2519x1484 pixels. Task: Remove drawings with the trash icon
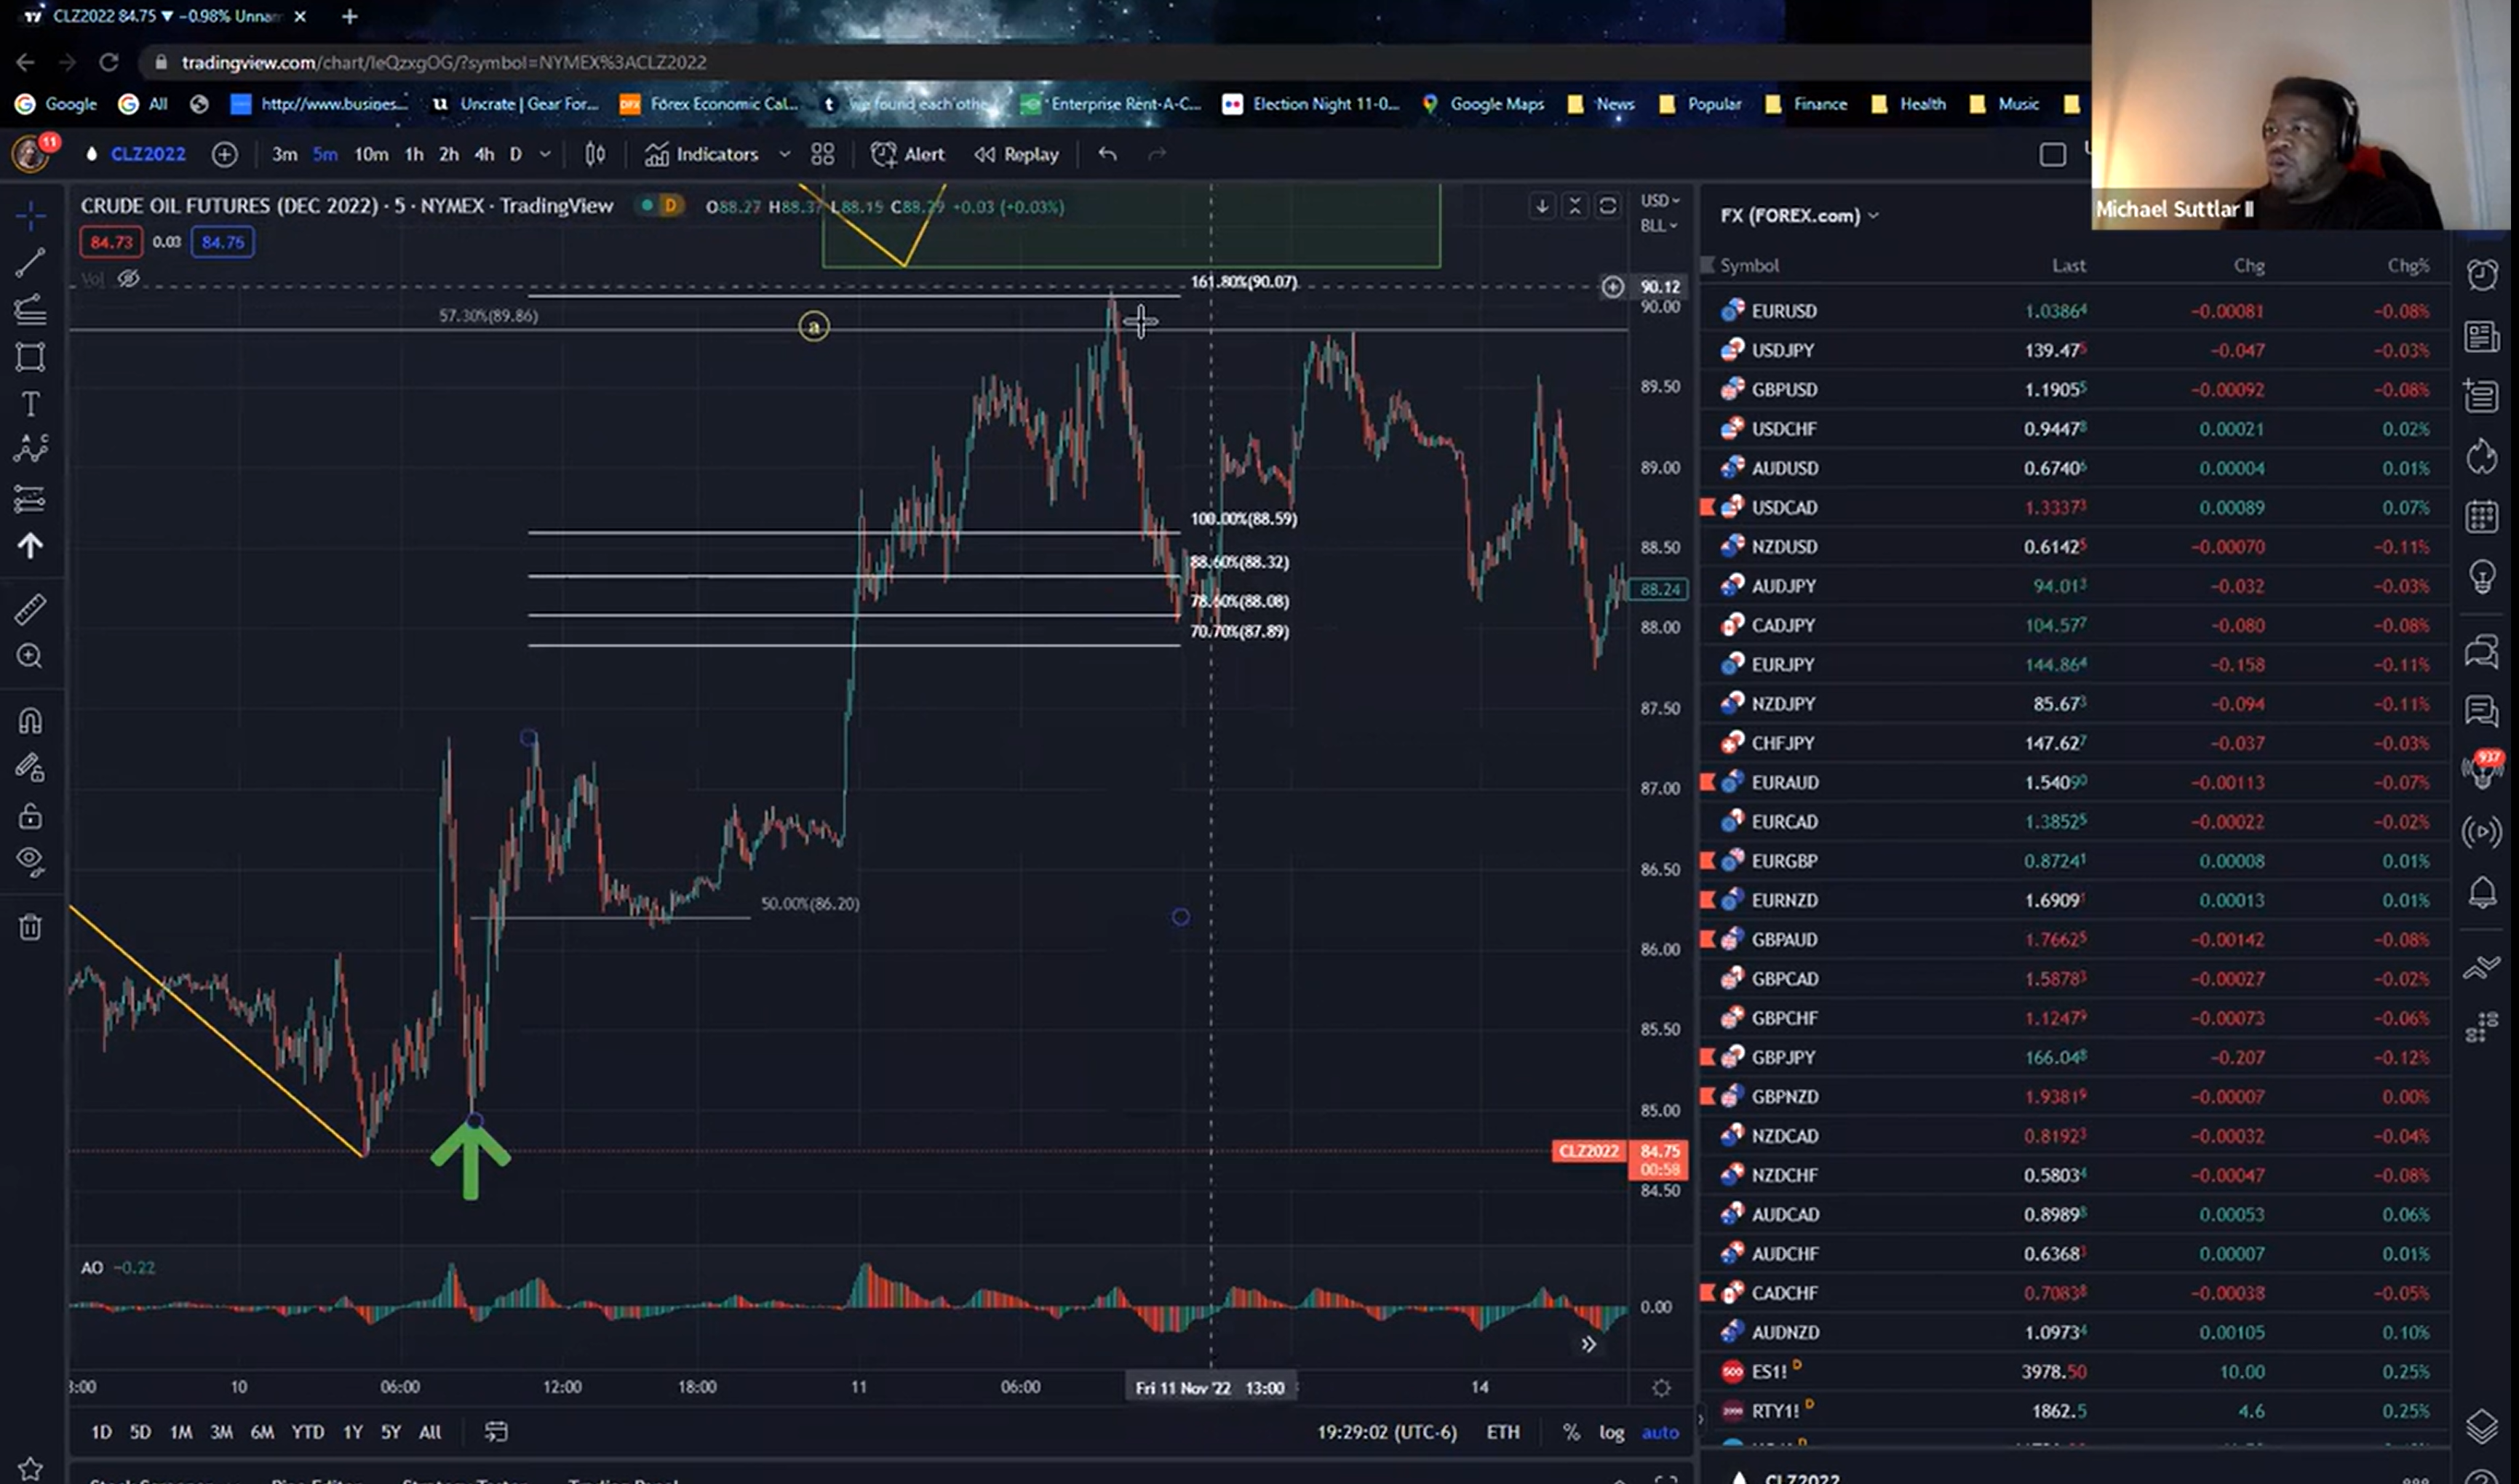[30, 927]
